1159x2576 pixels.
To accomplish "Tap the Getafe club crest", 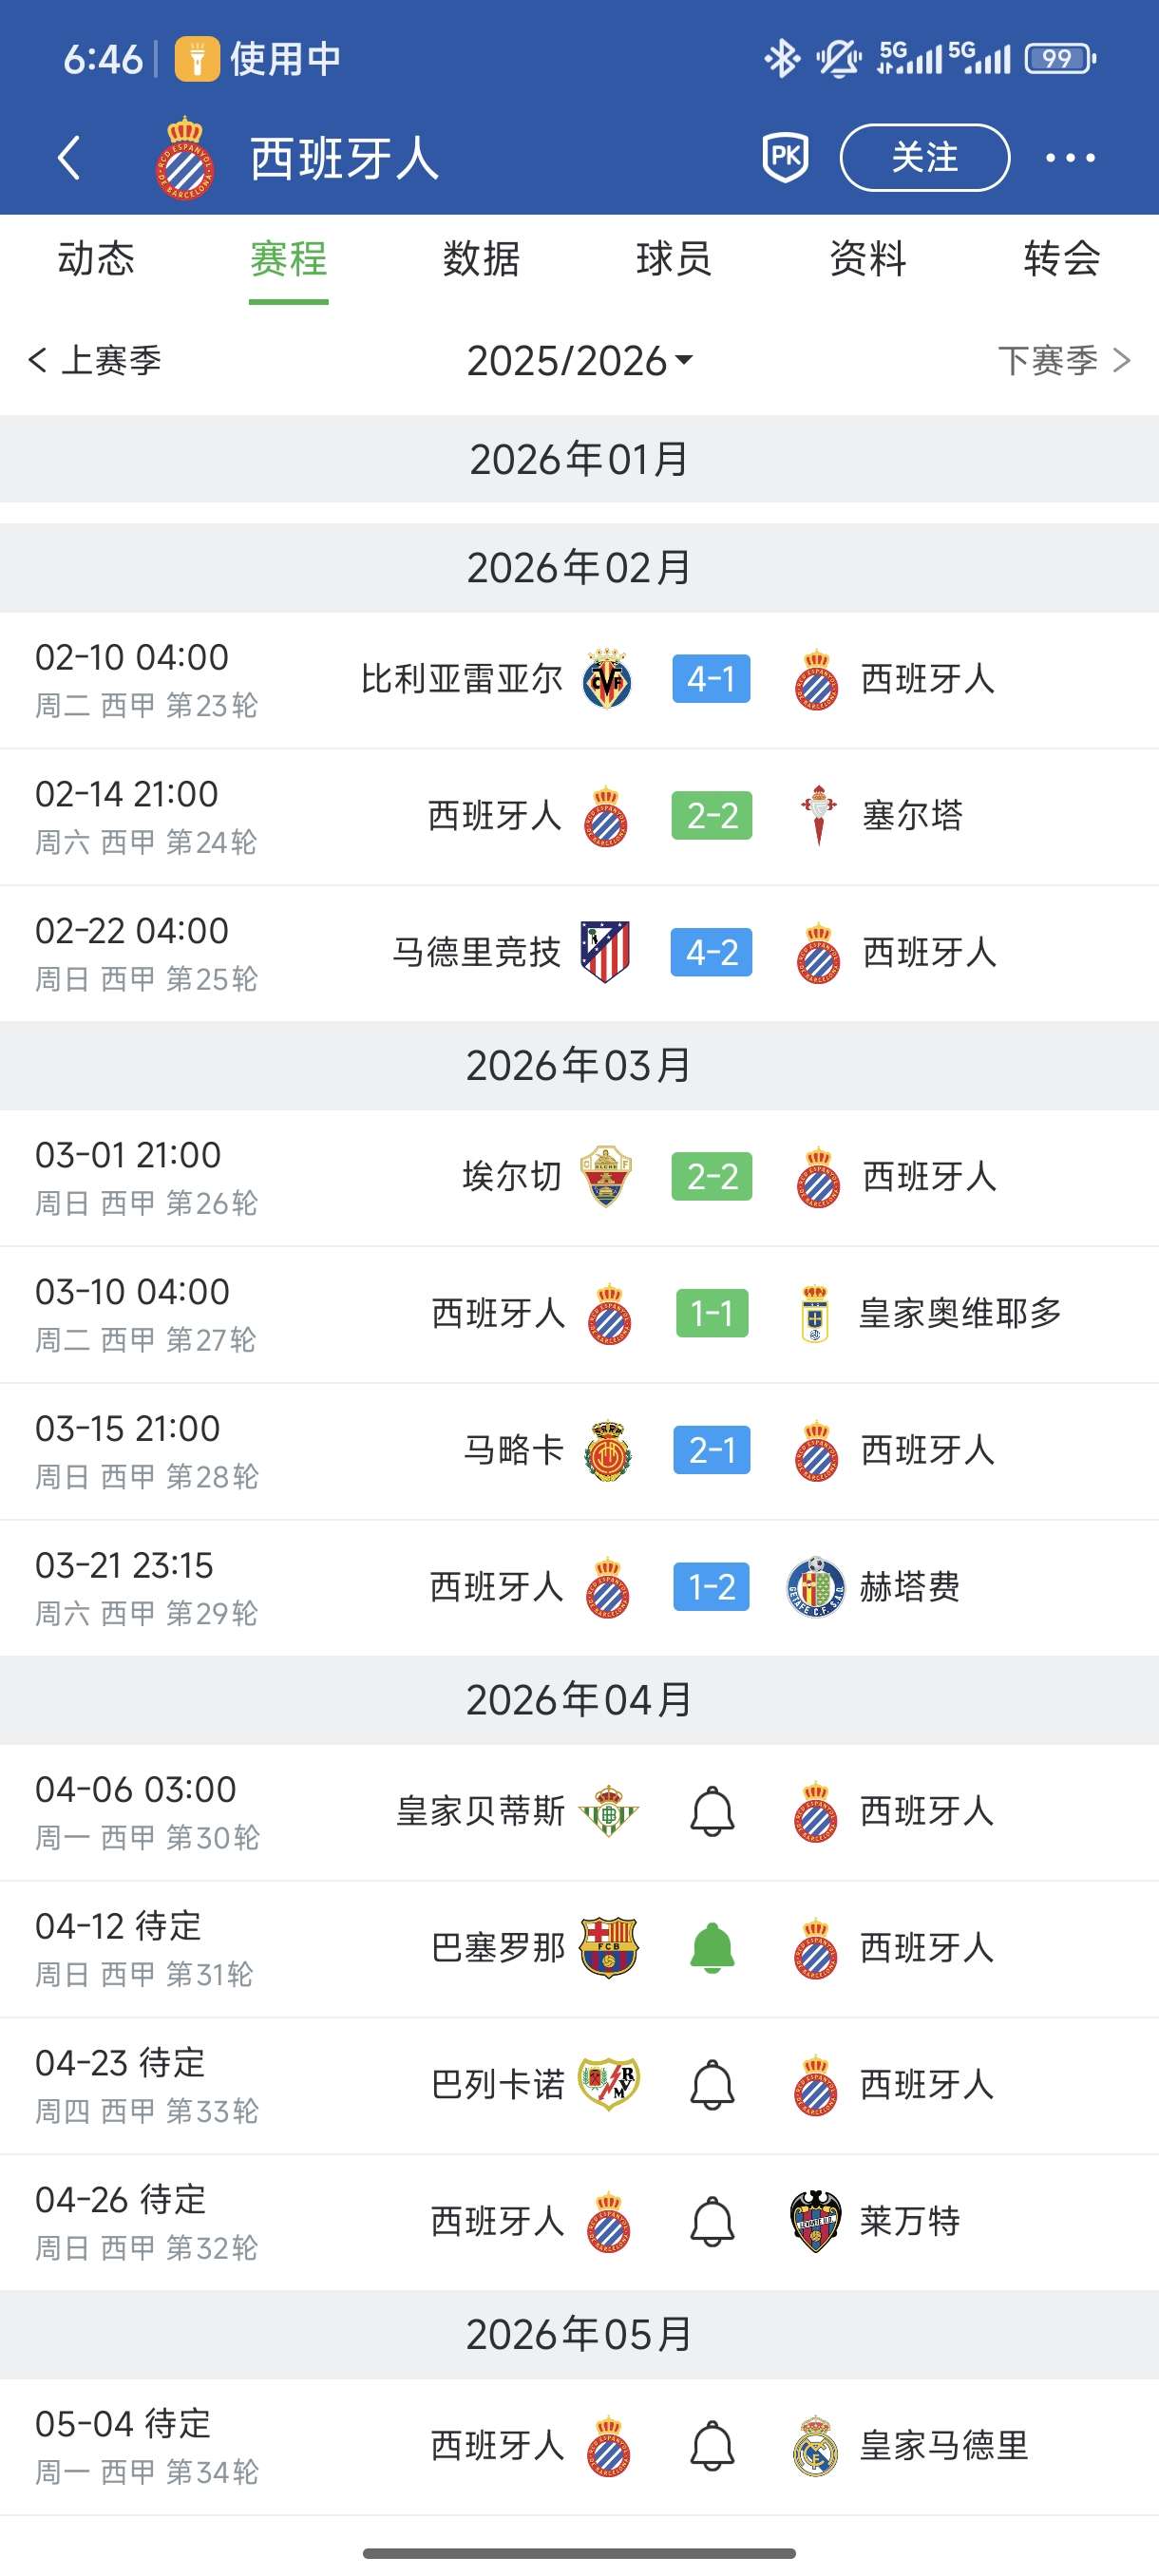I will point(815,1587).
